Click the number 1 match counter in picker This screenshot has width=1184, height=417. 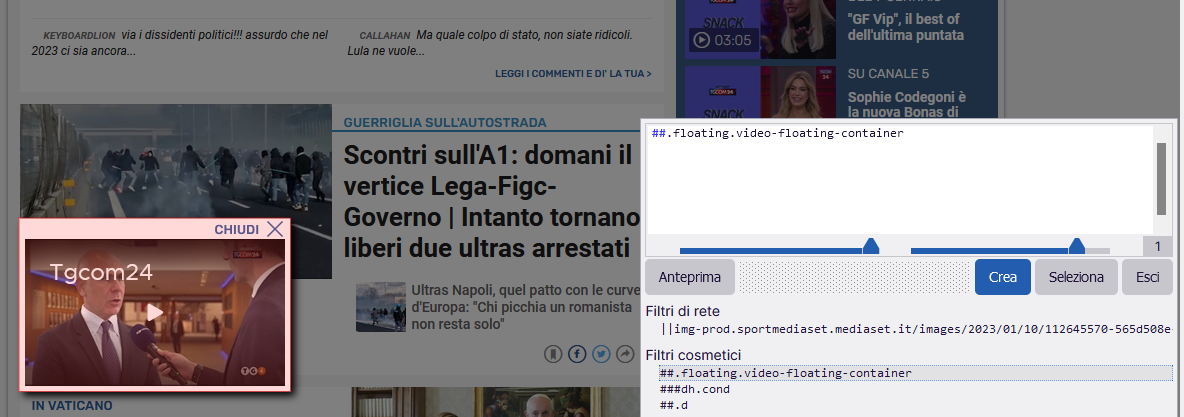[x=1158, y=247]
